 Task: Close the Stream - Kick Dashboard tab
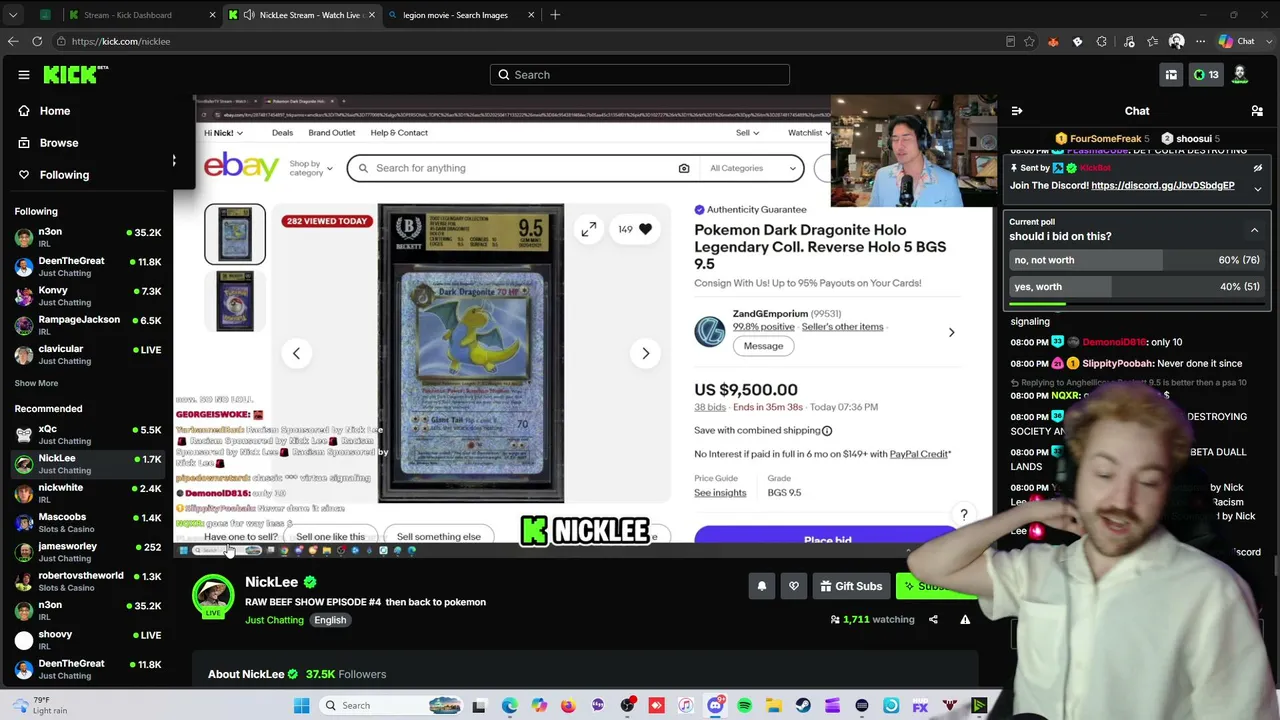[x=212, y=15]
